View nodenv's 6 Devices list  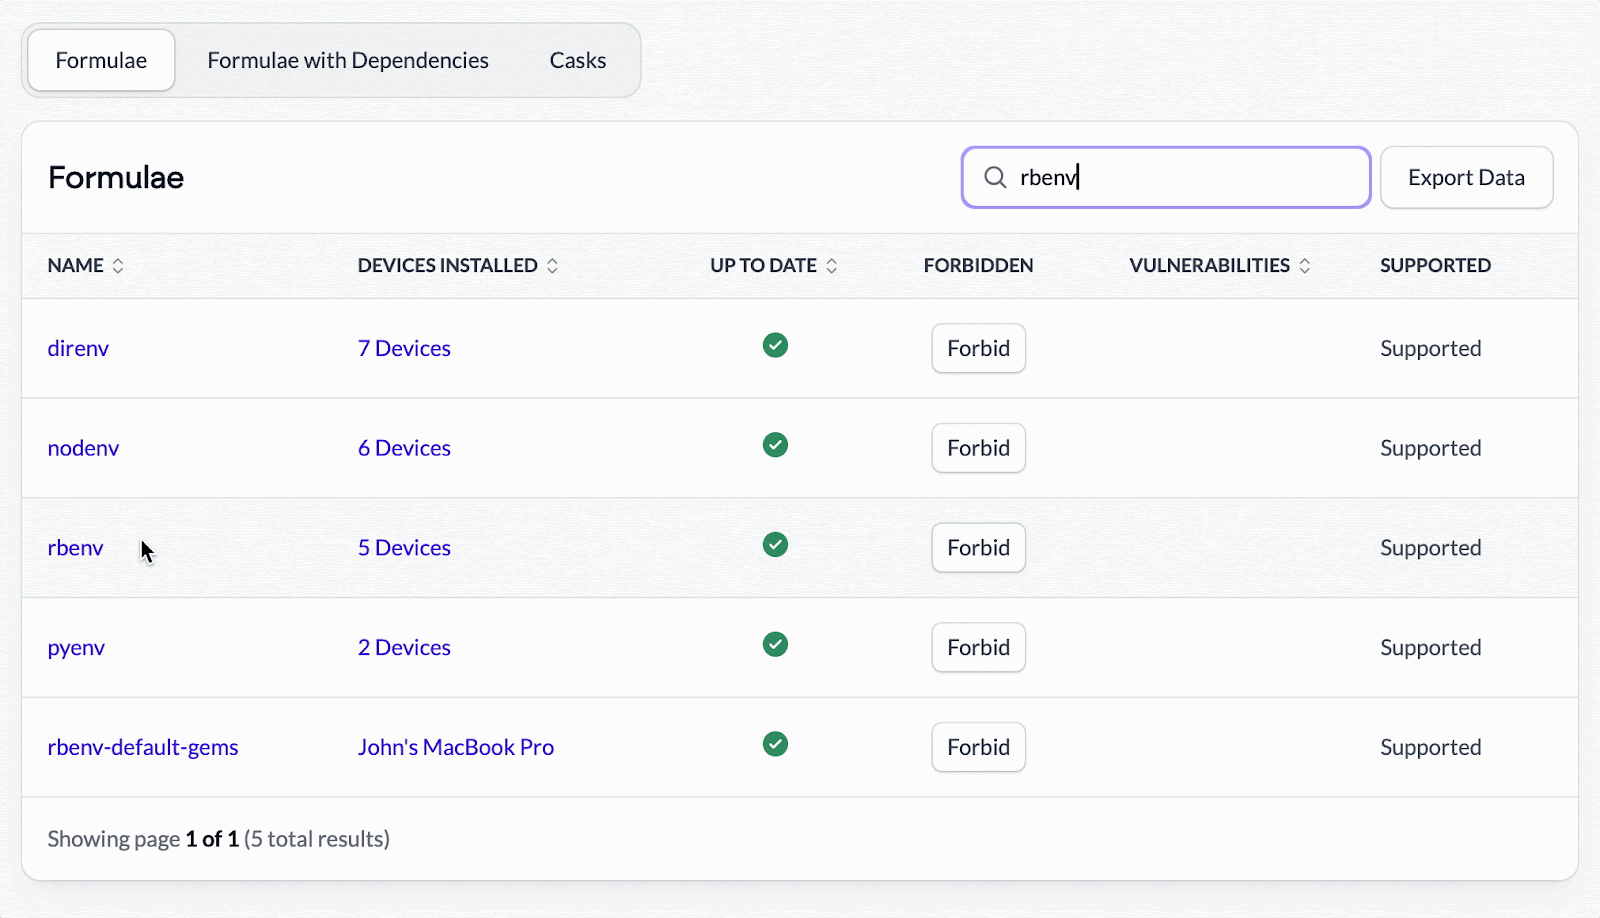[404, 449]
